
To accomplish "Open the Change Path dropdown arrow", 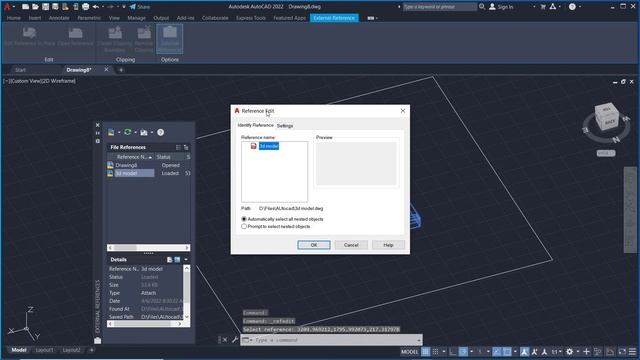I will coord(152,132).
